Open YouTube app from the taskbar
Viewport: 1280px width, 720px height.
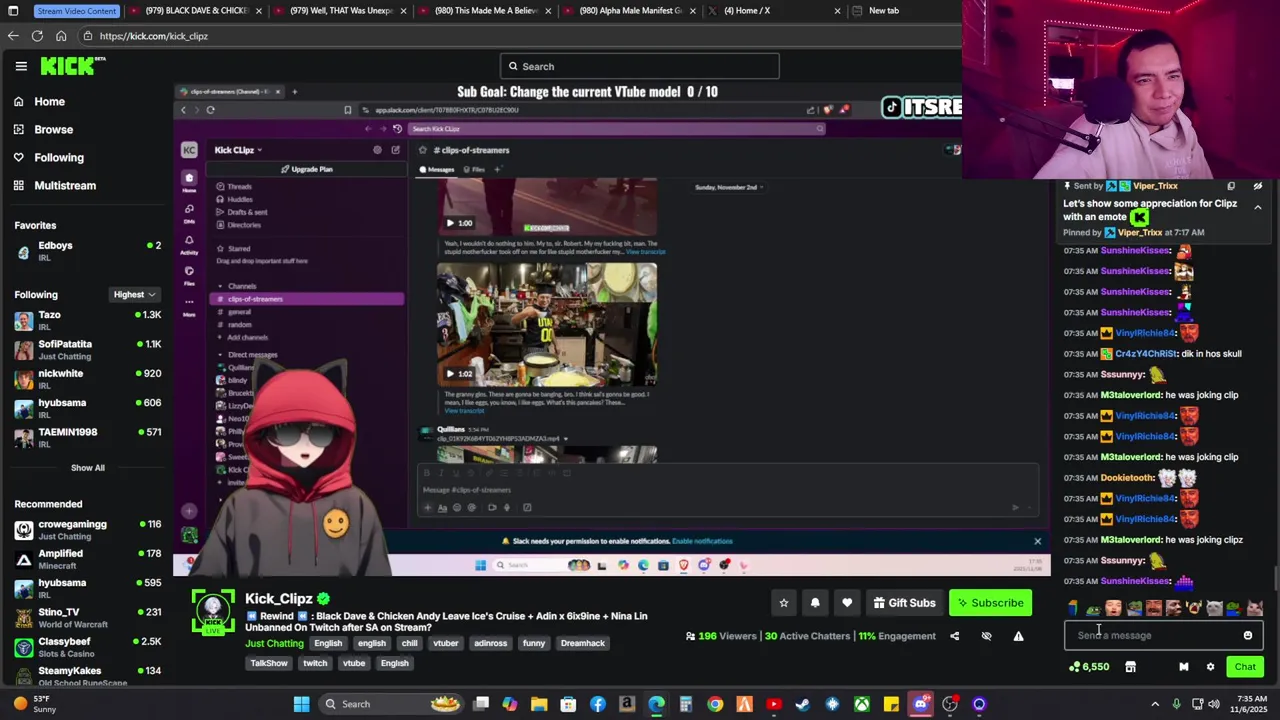(x=773, y=704)
